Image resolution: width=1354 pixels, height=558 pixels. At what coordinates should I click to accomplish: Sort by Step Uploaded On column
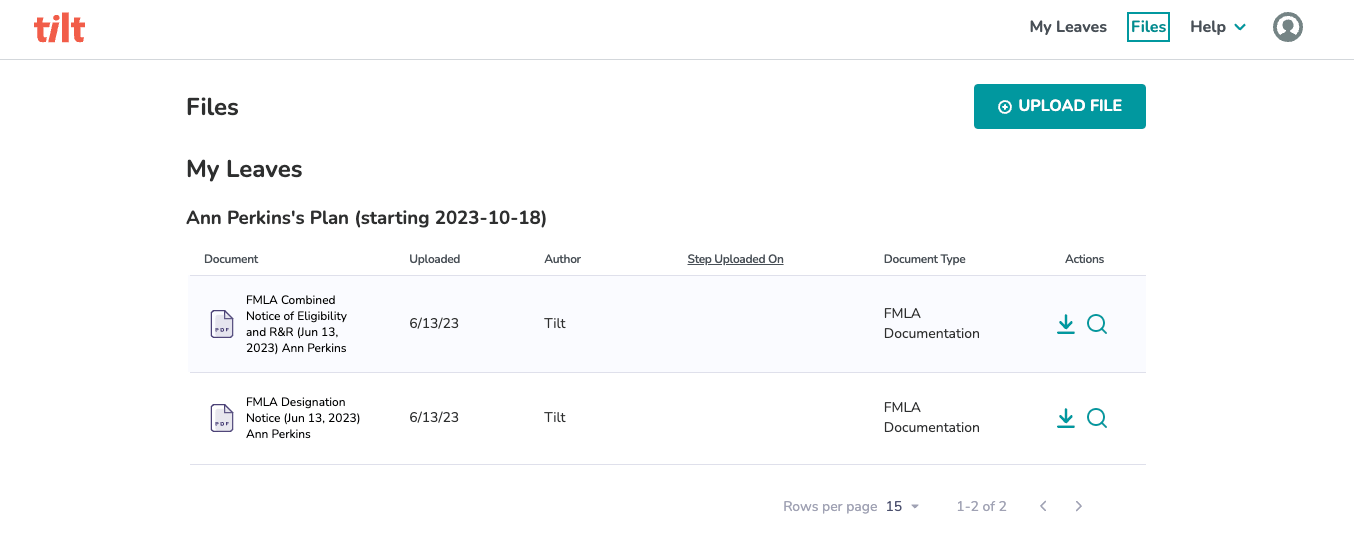pos(735,259)
